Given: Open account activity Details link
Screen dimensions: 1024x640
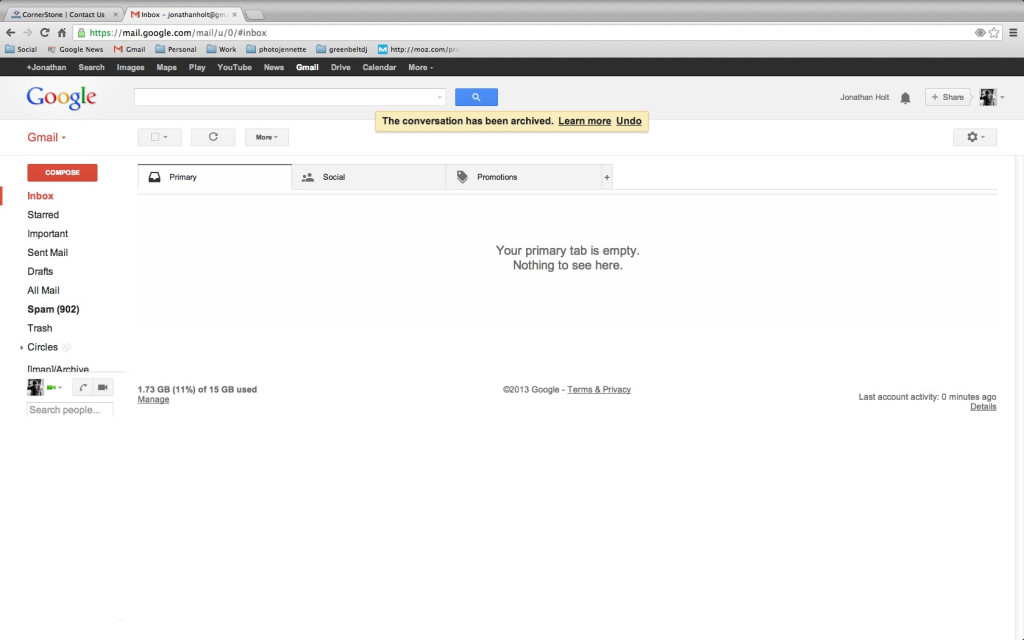Looking at the screenshot, I should (x=983, y=407).
